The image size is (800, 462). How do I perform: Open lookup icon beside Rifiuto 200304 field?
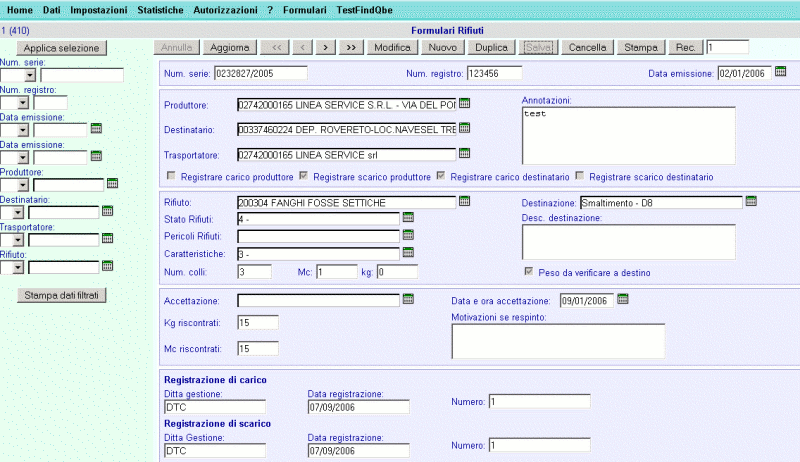pos(464,201)
